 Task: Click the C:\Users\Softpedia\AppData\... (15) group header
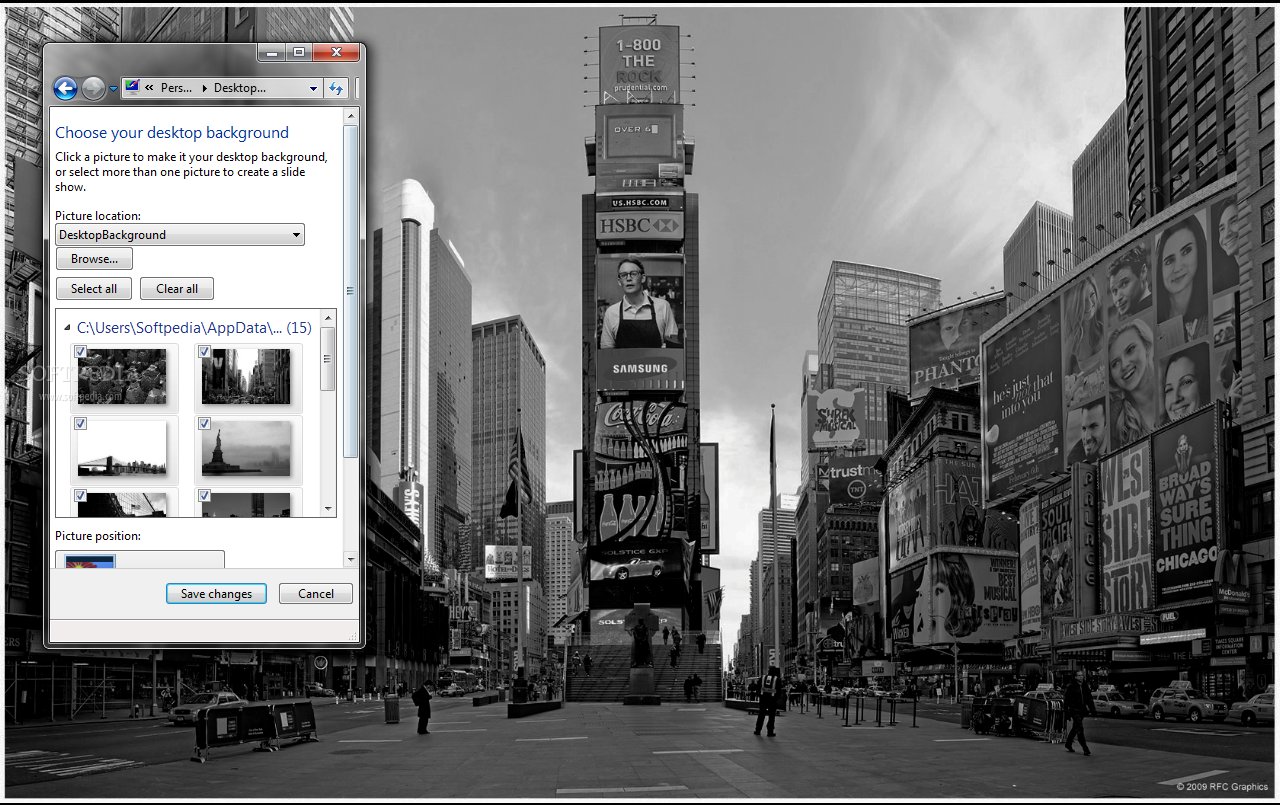[x=194, y=327]
